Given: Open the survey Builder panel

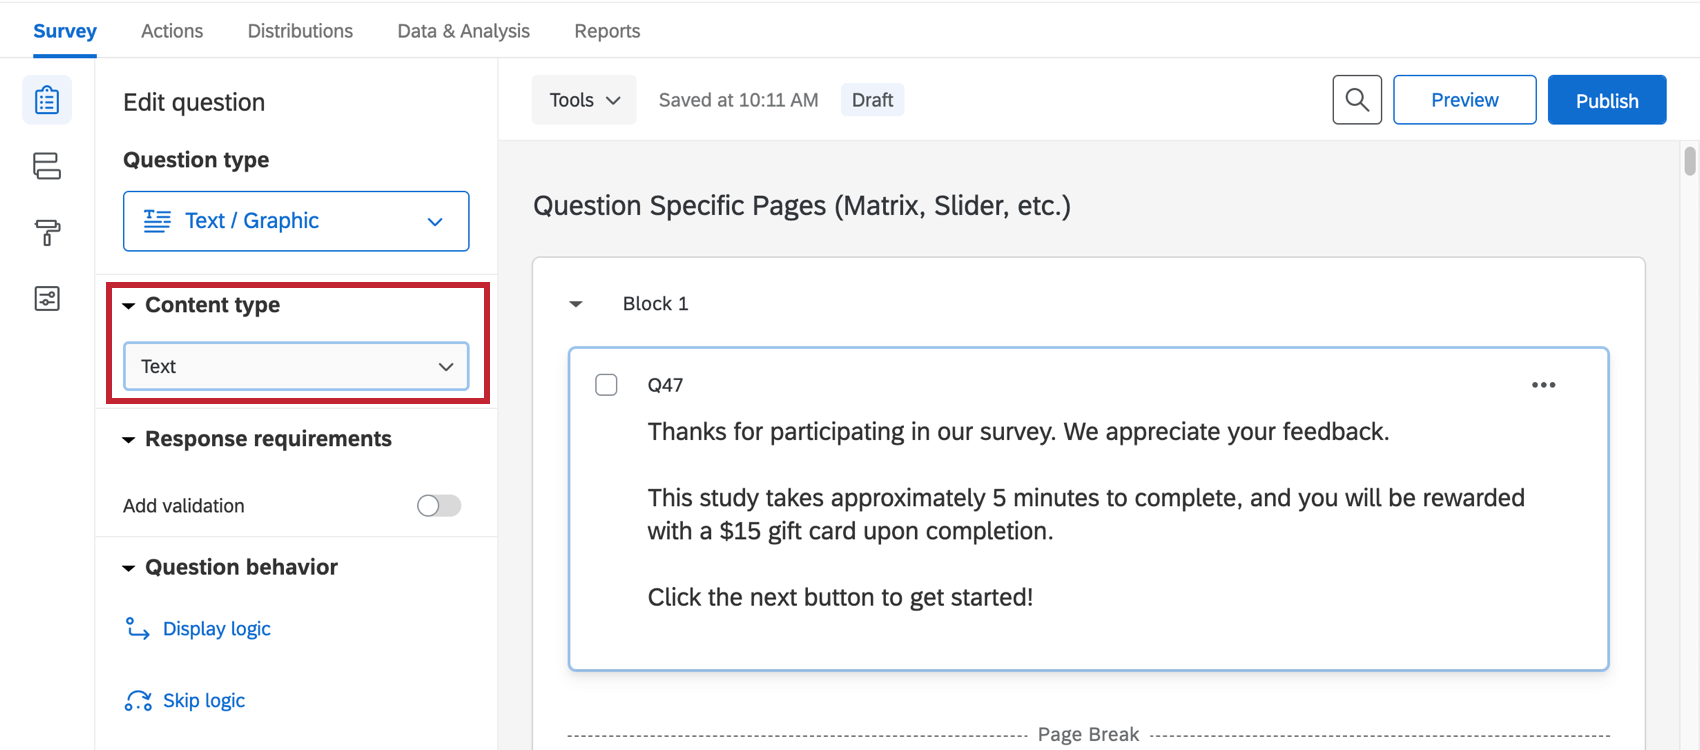Looking at the screenshot, I should click(47, 100).
